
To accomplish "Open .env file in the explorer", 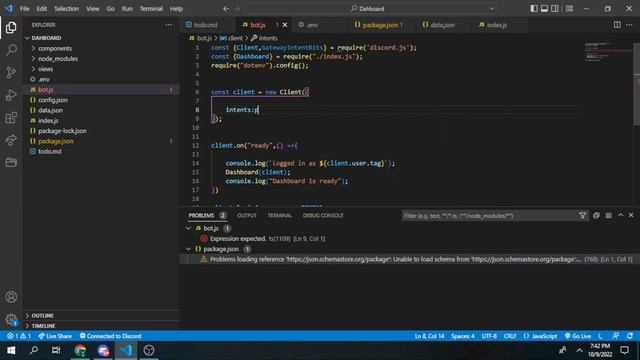I will [100, 79].
